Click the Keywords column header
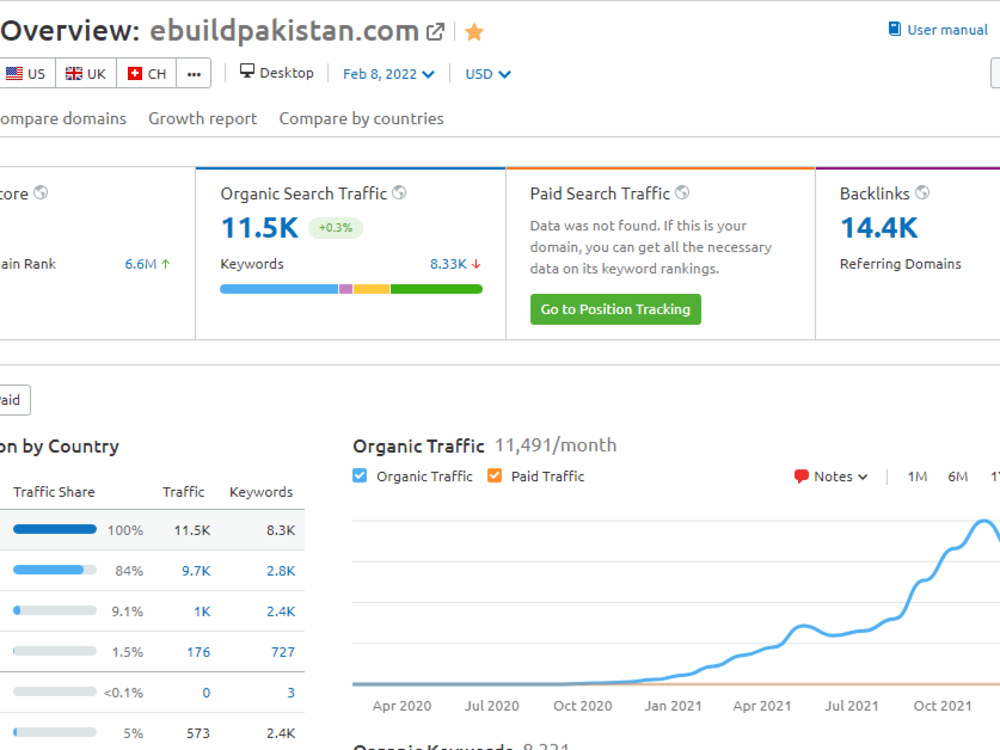This screenshot has height=750, width=1000. click(261, 492)
